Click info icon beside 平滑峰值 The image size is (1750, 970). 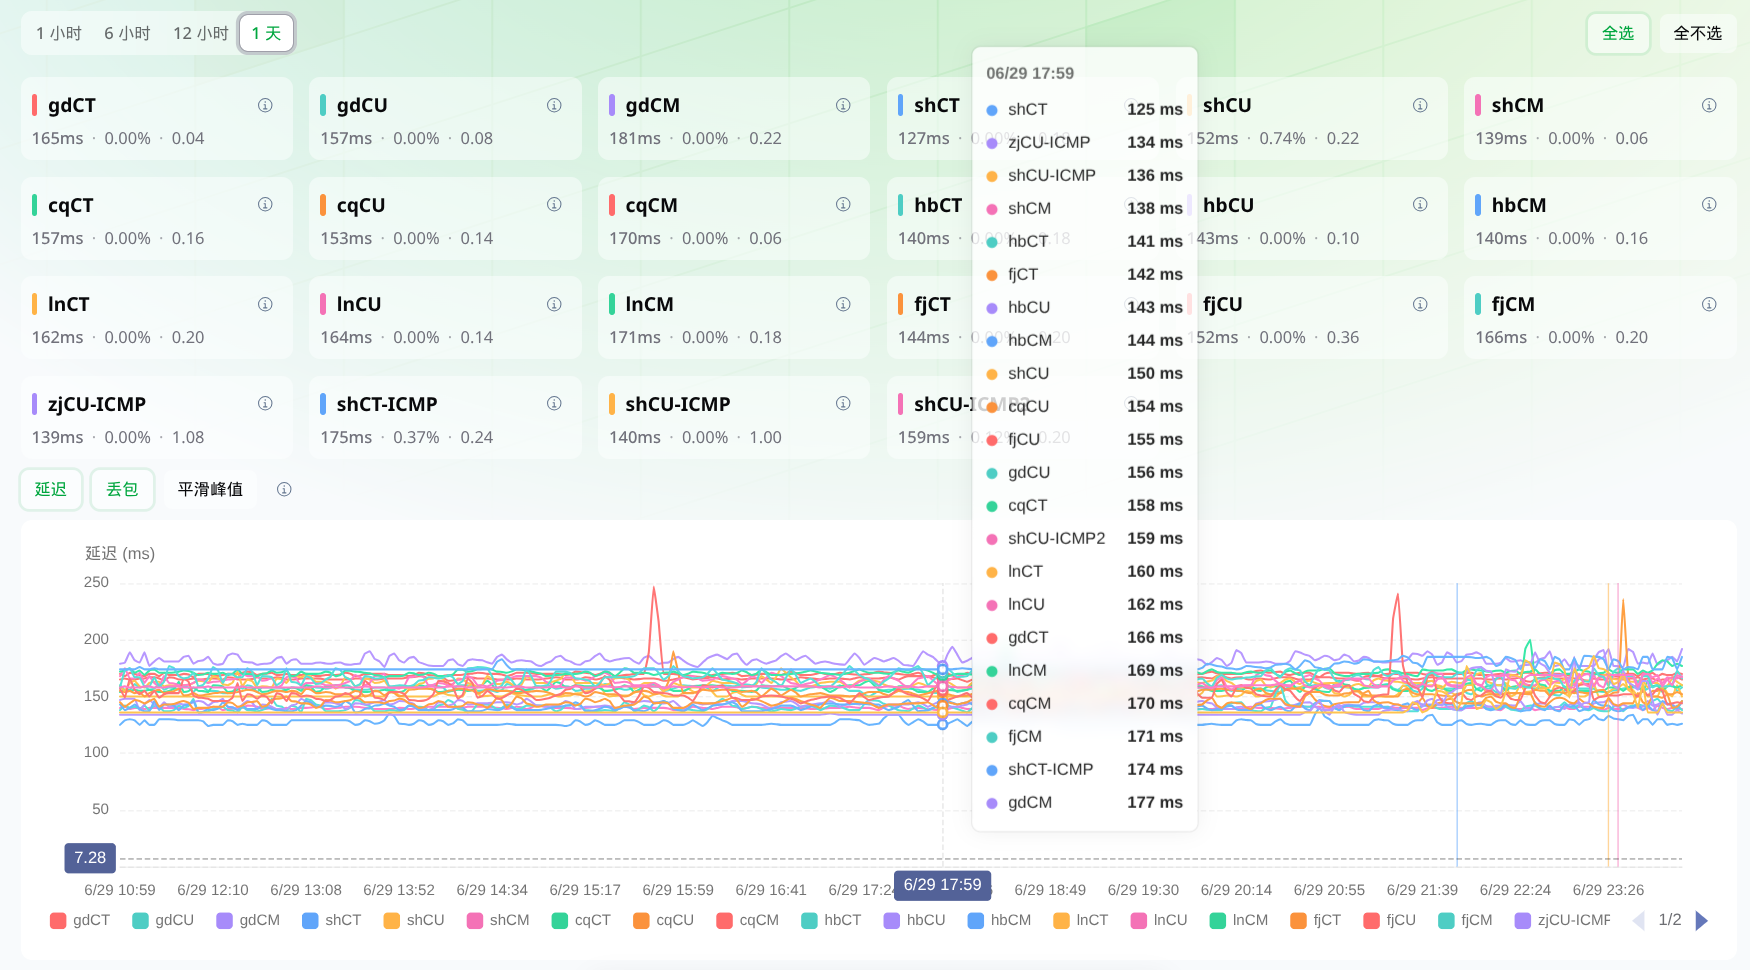[x=284, y=489]
